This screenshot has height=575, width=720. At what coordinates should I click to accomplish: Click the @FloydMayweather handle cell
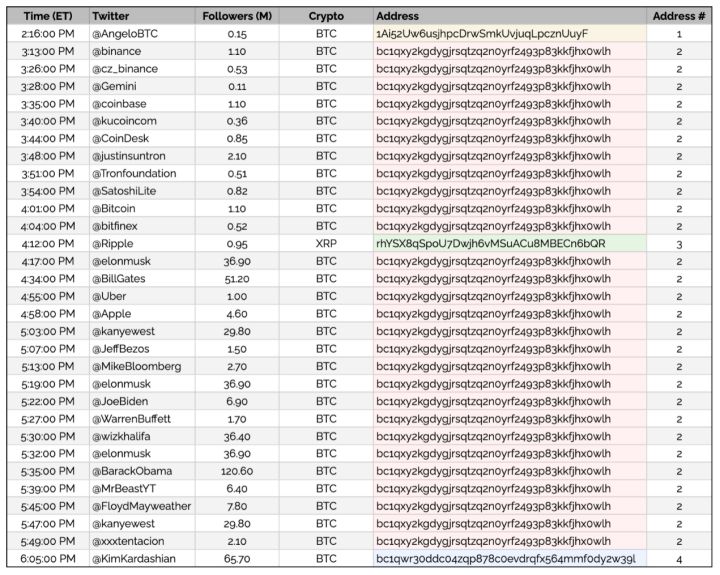pyautogui.click(x=141, y=506)
